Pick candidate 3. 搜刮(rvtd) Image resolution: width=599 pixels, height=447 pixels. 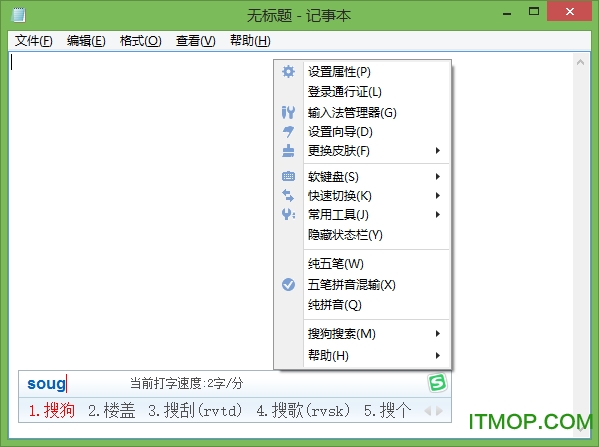(195, 410)
